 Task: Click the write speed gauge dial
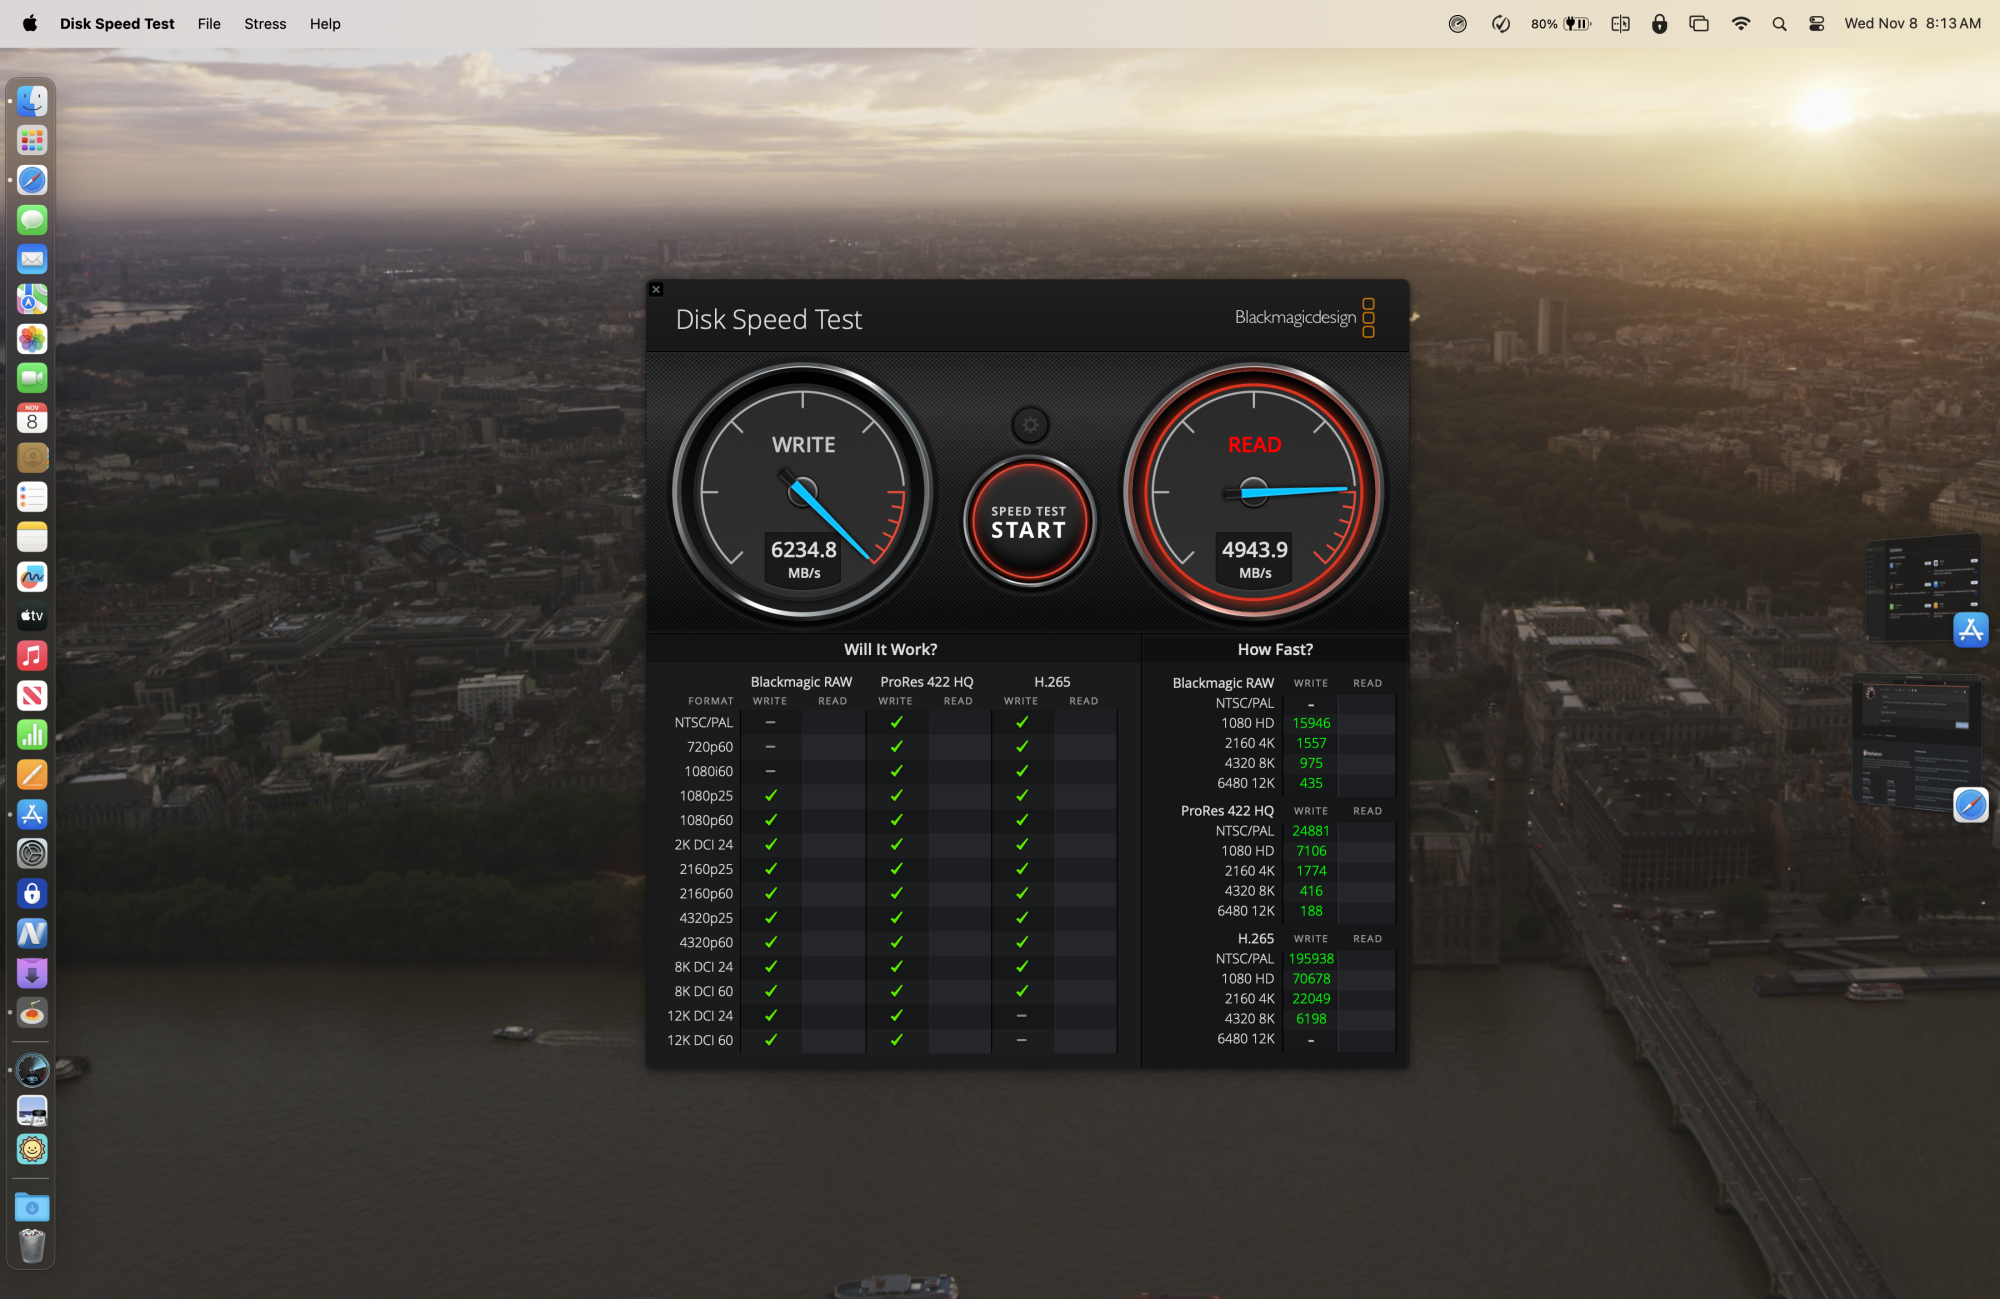tap(803, 492)
